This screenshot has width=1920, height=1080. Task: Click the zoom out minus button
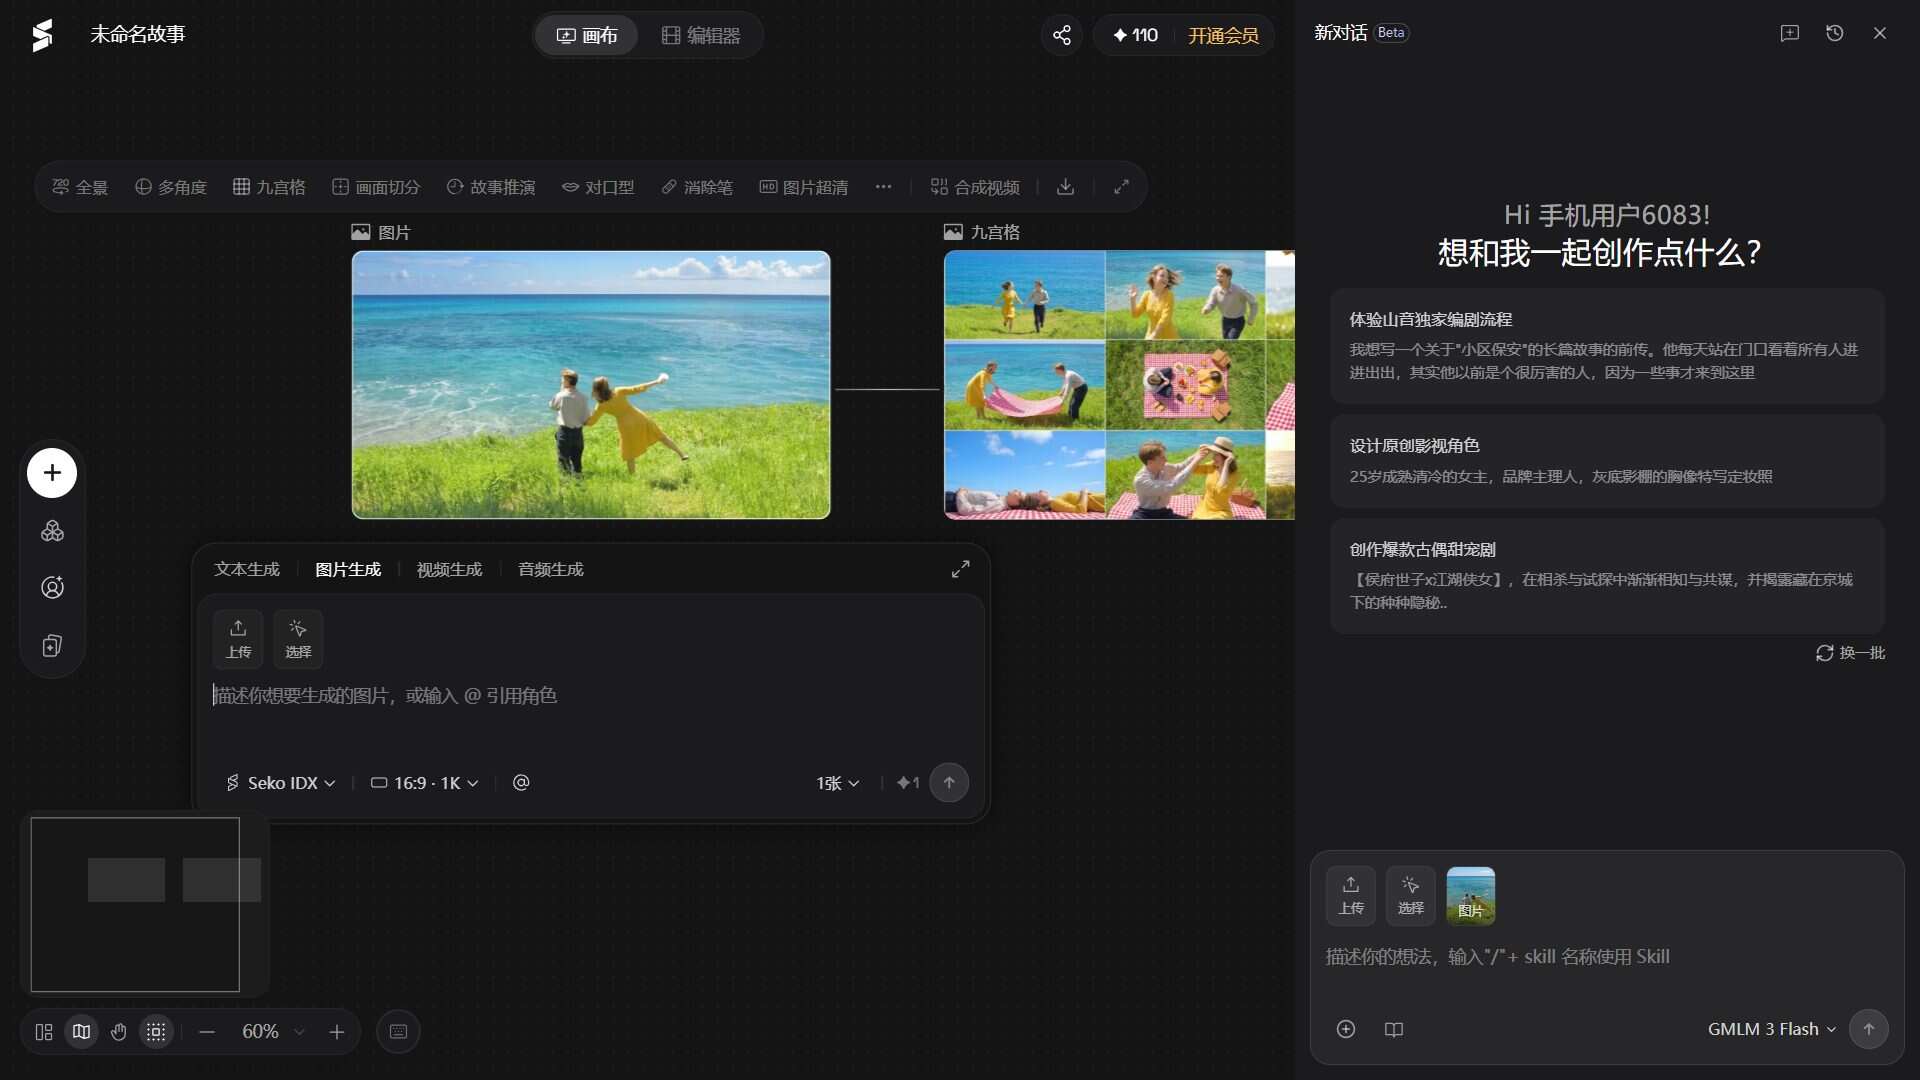(x=207, y=1032)
